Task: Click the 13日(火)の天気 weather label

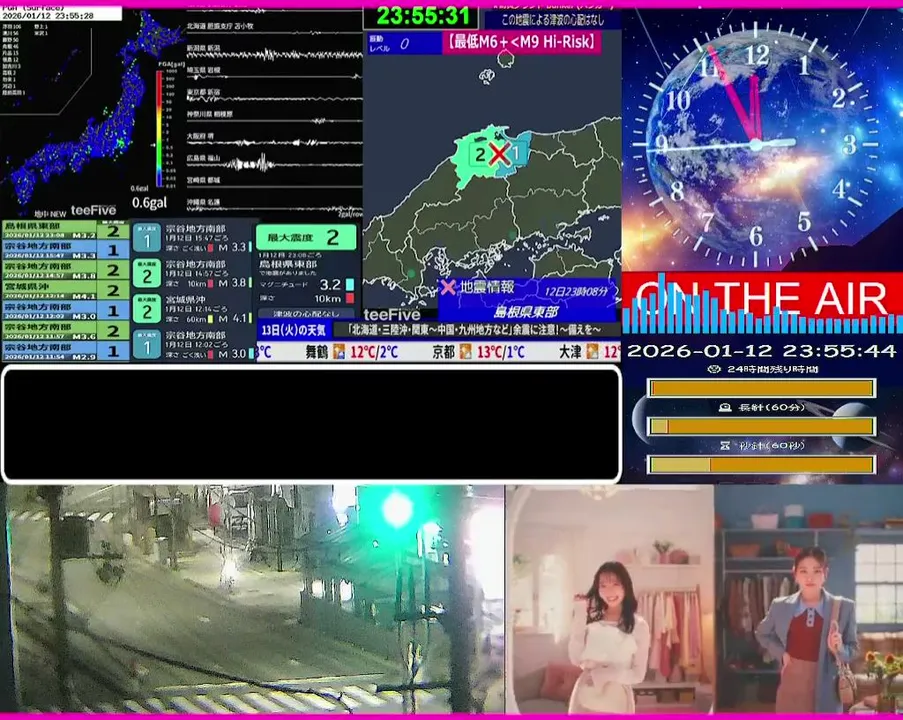Action: point(294,331)
